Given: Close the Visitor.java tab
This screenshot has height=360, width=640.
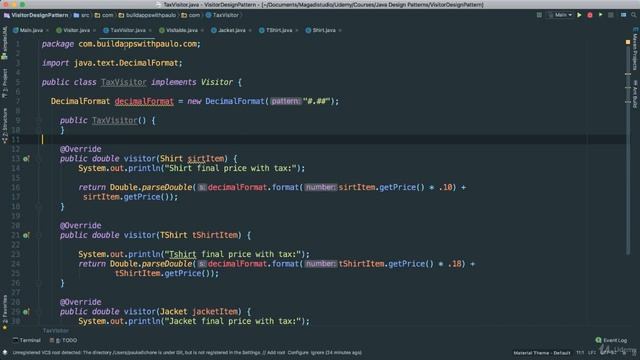Looking at the screenshot, I should coord(94,31).
